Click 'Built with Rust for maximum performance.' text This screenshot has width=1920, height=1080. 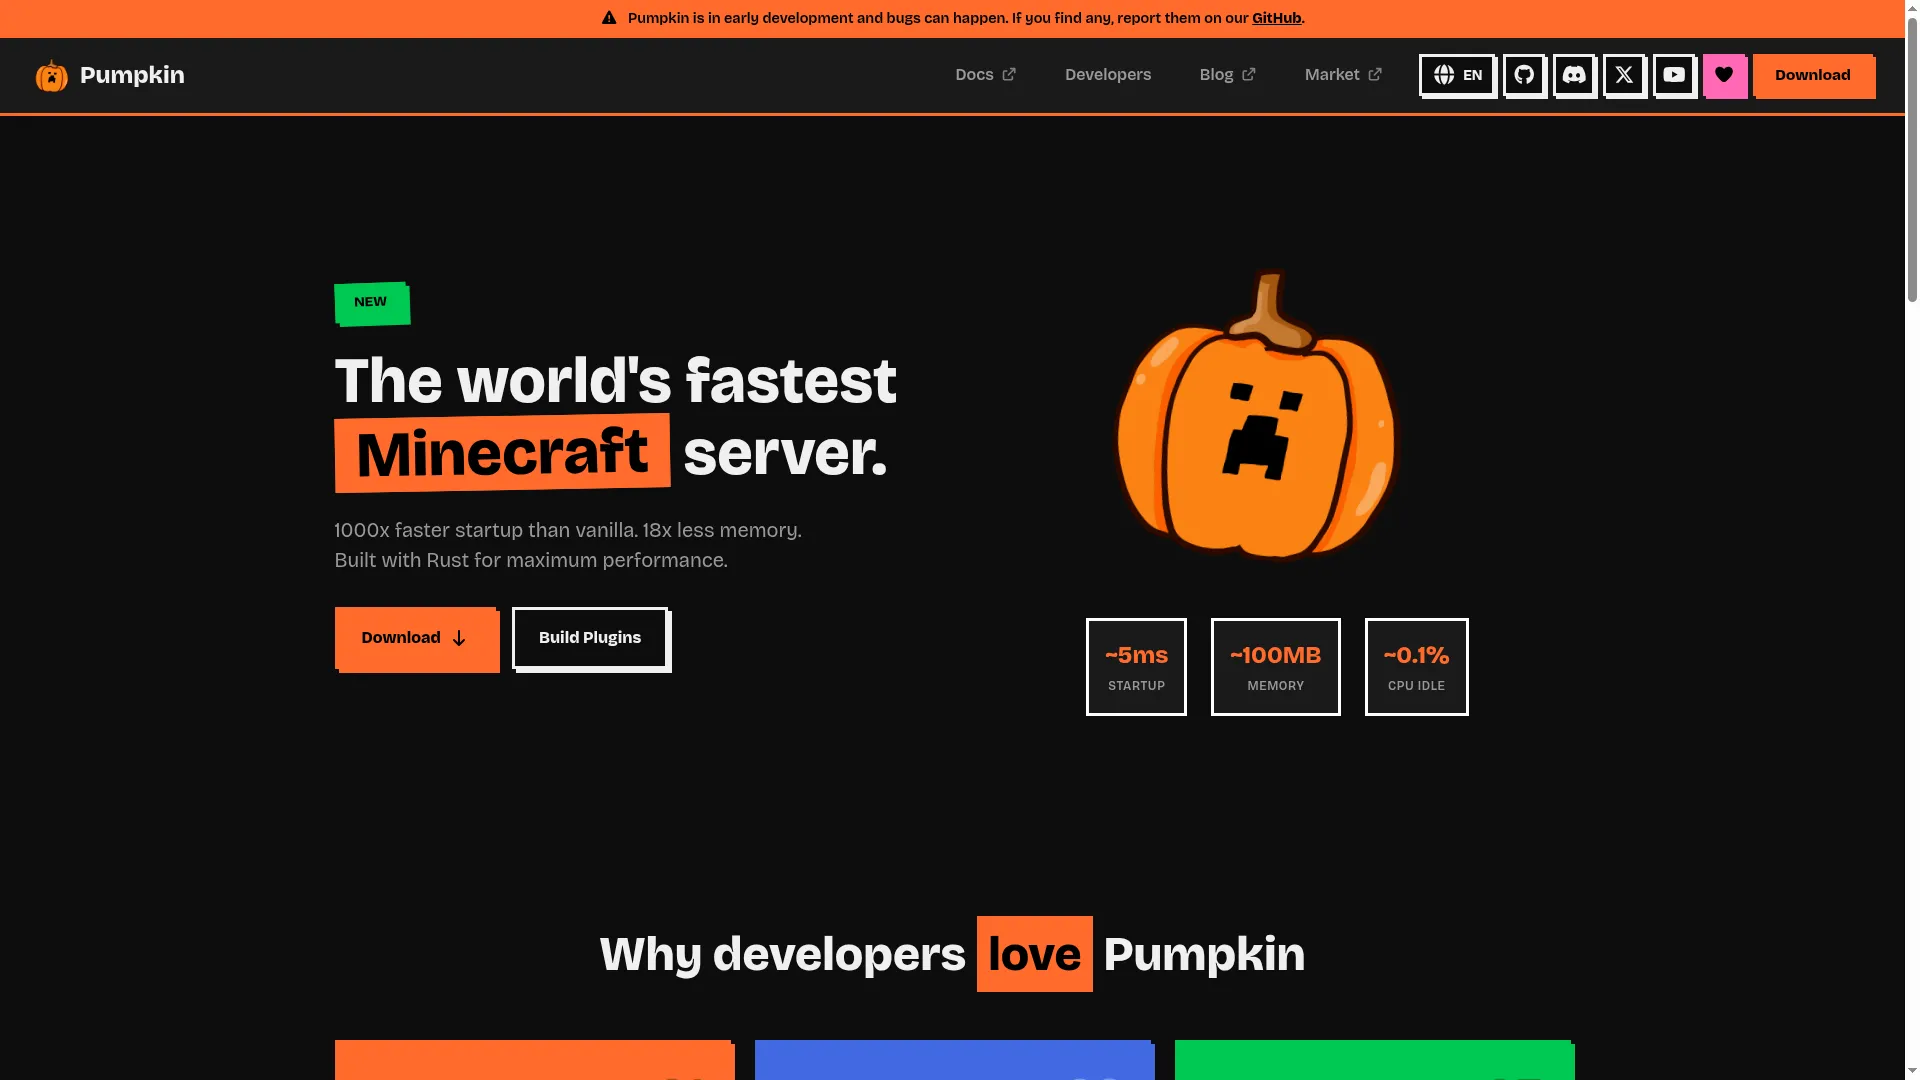531,560
